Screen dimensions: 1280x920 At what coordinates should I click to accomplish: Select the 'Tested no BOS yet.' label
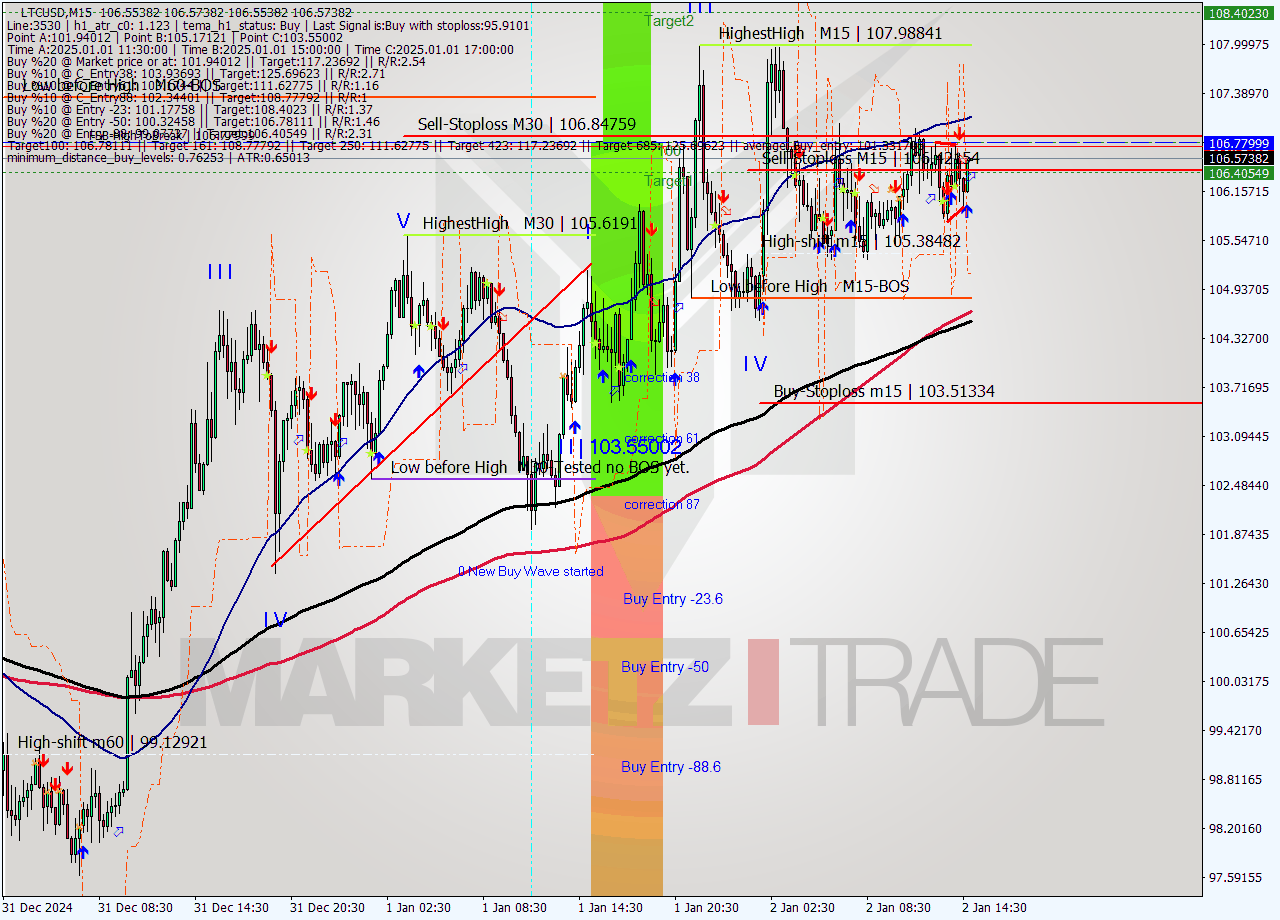click(621, 467)
